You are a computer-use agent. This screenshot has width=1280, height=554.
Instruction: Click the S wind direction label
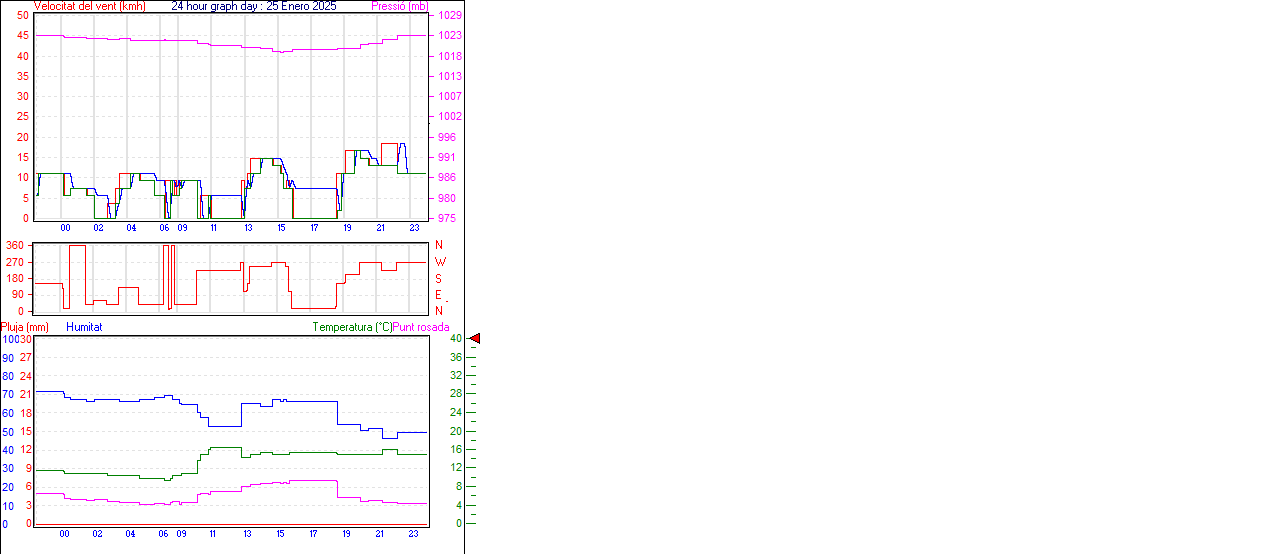(x=438, y=279)
